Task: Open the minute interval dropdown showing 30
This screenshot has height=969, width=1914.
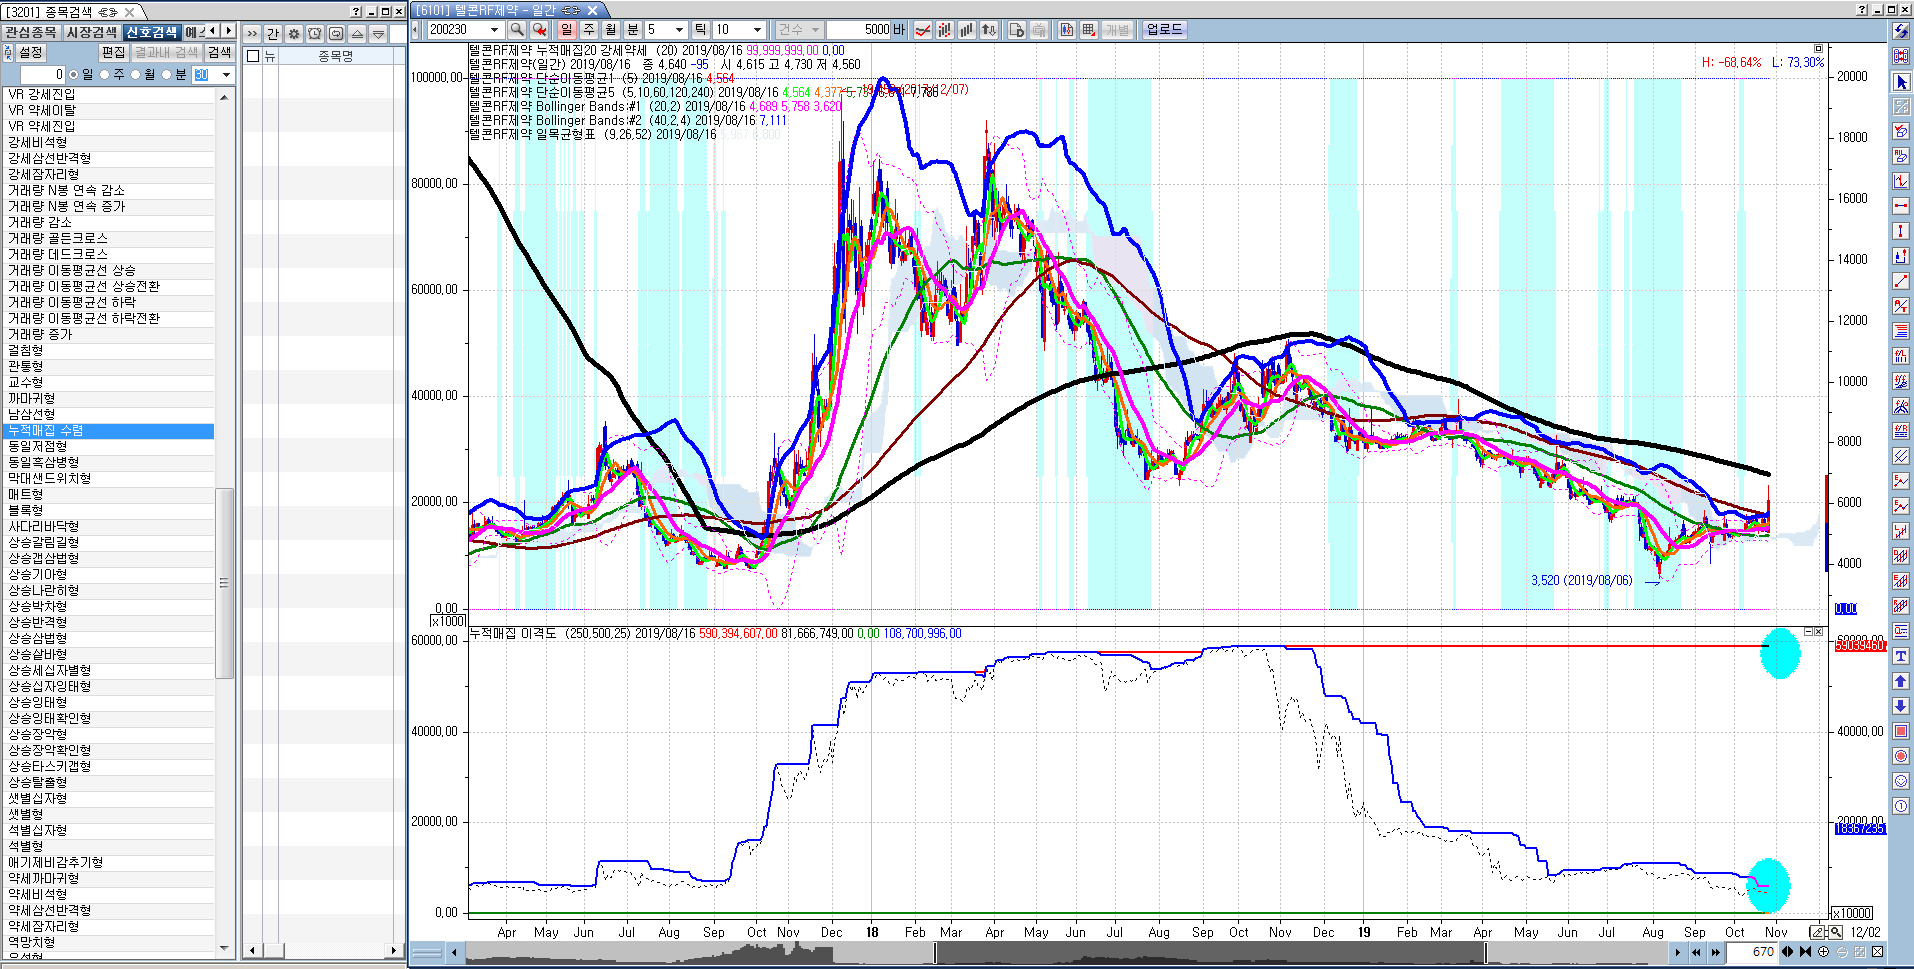Action: coord(226,75)
